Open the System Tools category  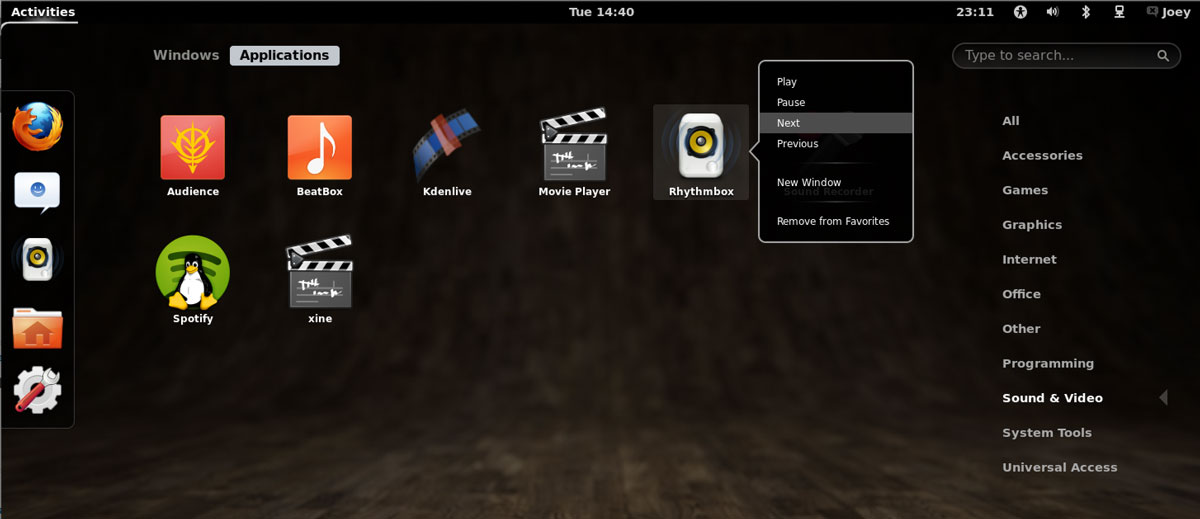pyautogui.click(x=1047, y=433)
